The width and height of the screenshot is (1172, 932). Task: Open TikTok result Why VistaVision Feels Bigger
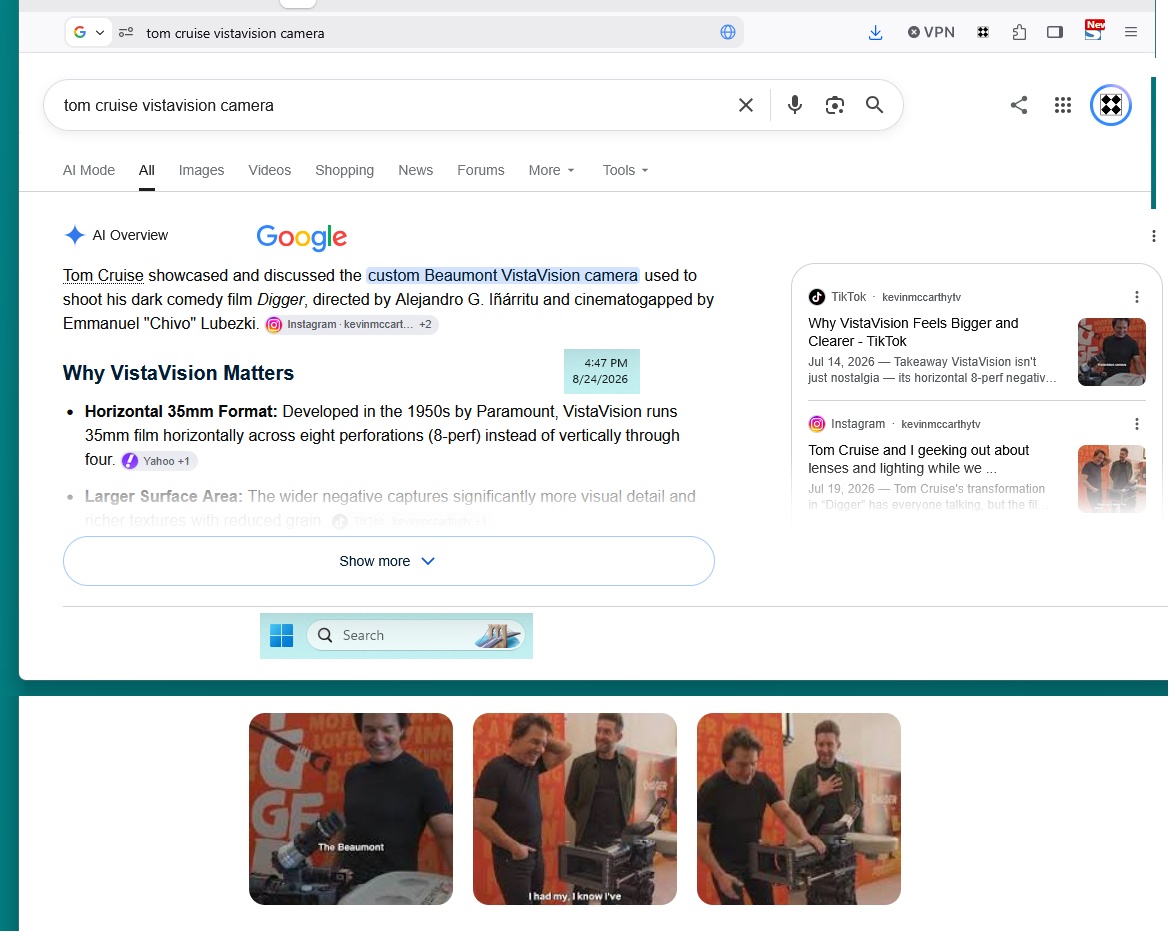coord(913,332)
